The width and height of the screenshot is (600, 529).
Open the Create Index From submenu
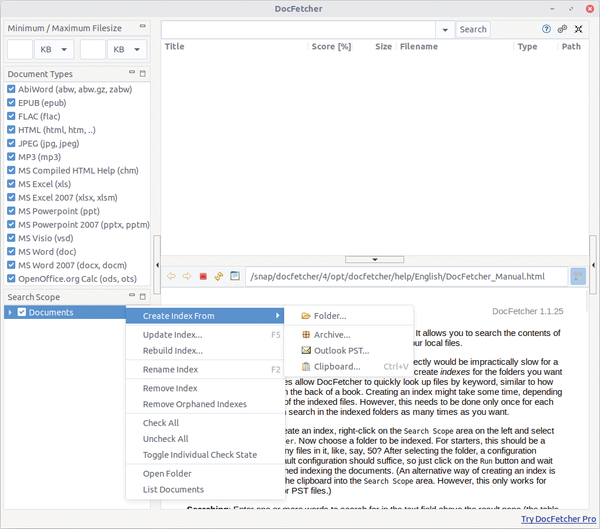click(x=205, y=316)
